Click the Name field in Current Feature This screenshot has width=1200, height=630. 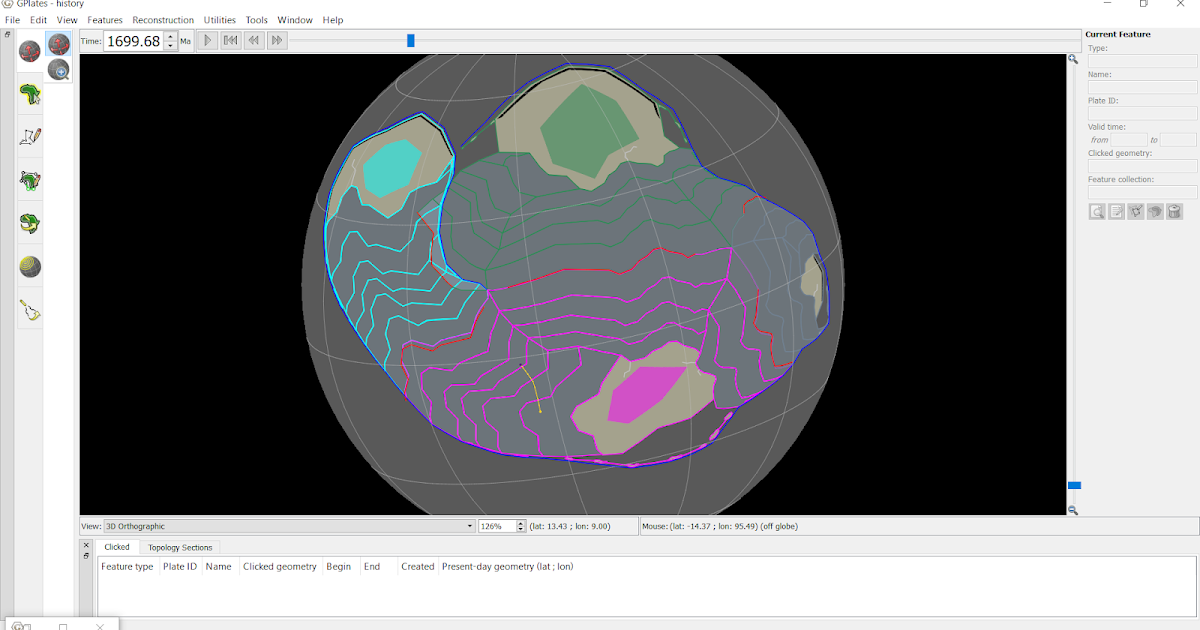(x=1142, y=87)
